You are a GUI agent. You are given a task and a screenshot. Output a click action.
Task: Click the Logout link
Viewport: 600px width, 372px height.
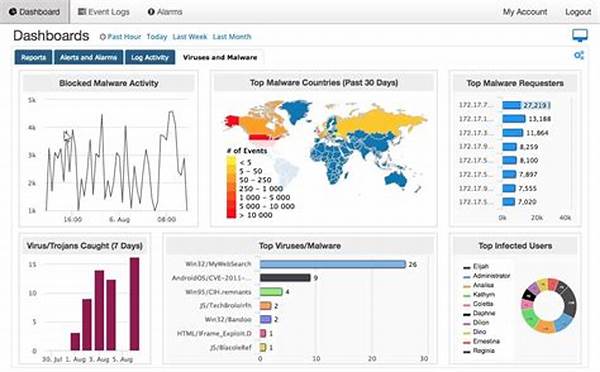coord(578,12)
